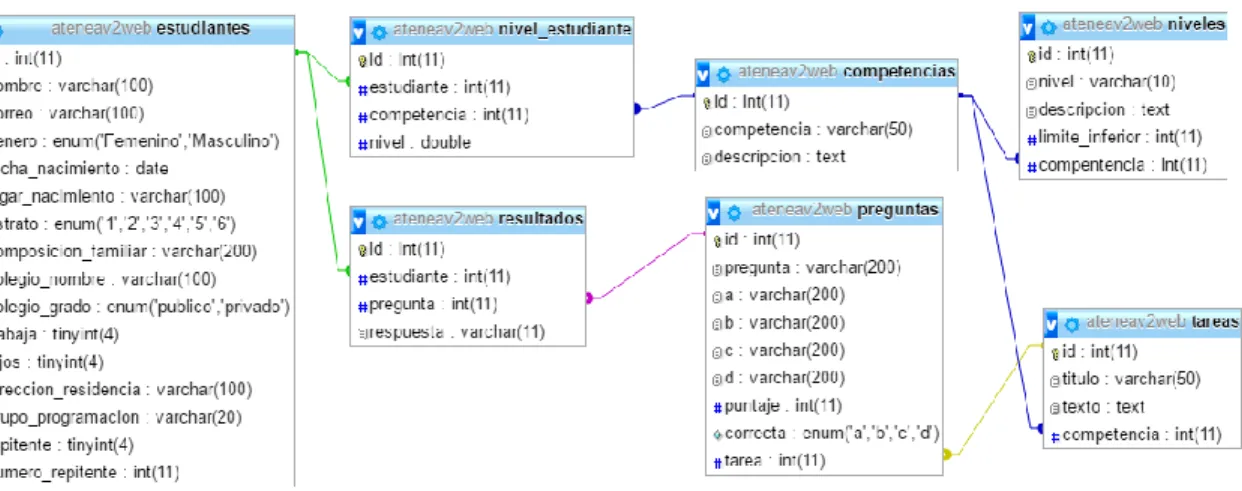This screenshot has height=491, width=1242.
Task: Click the gear icon on nivel_estudiante table
Action: 379,31
